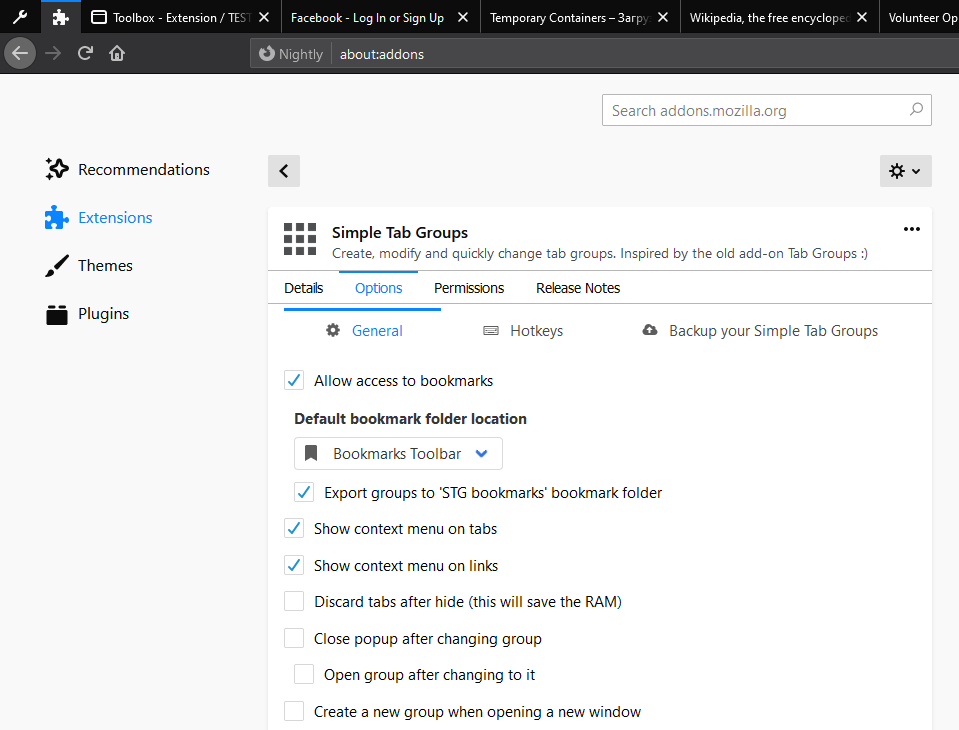Uncheck Allow access to bookmarks
This screenshot has height=730, width=959.
click(294, 380)
